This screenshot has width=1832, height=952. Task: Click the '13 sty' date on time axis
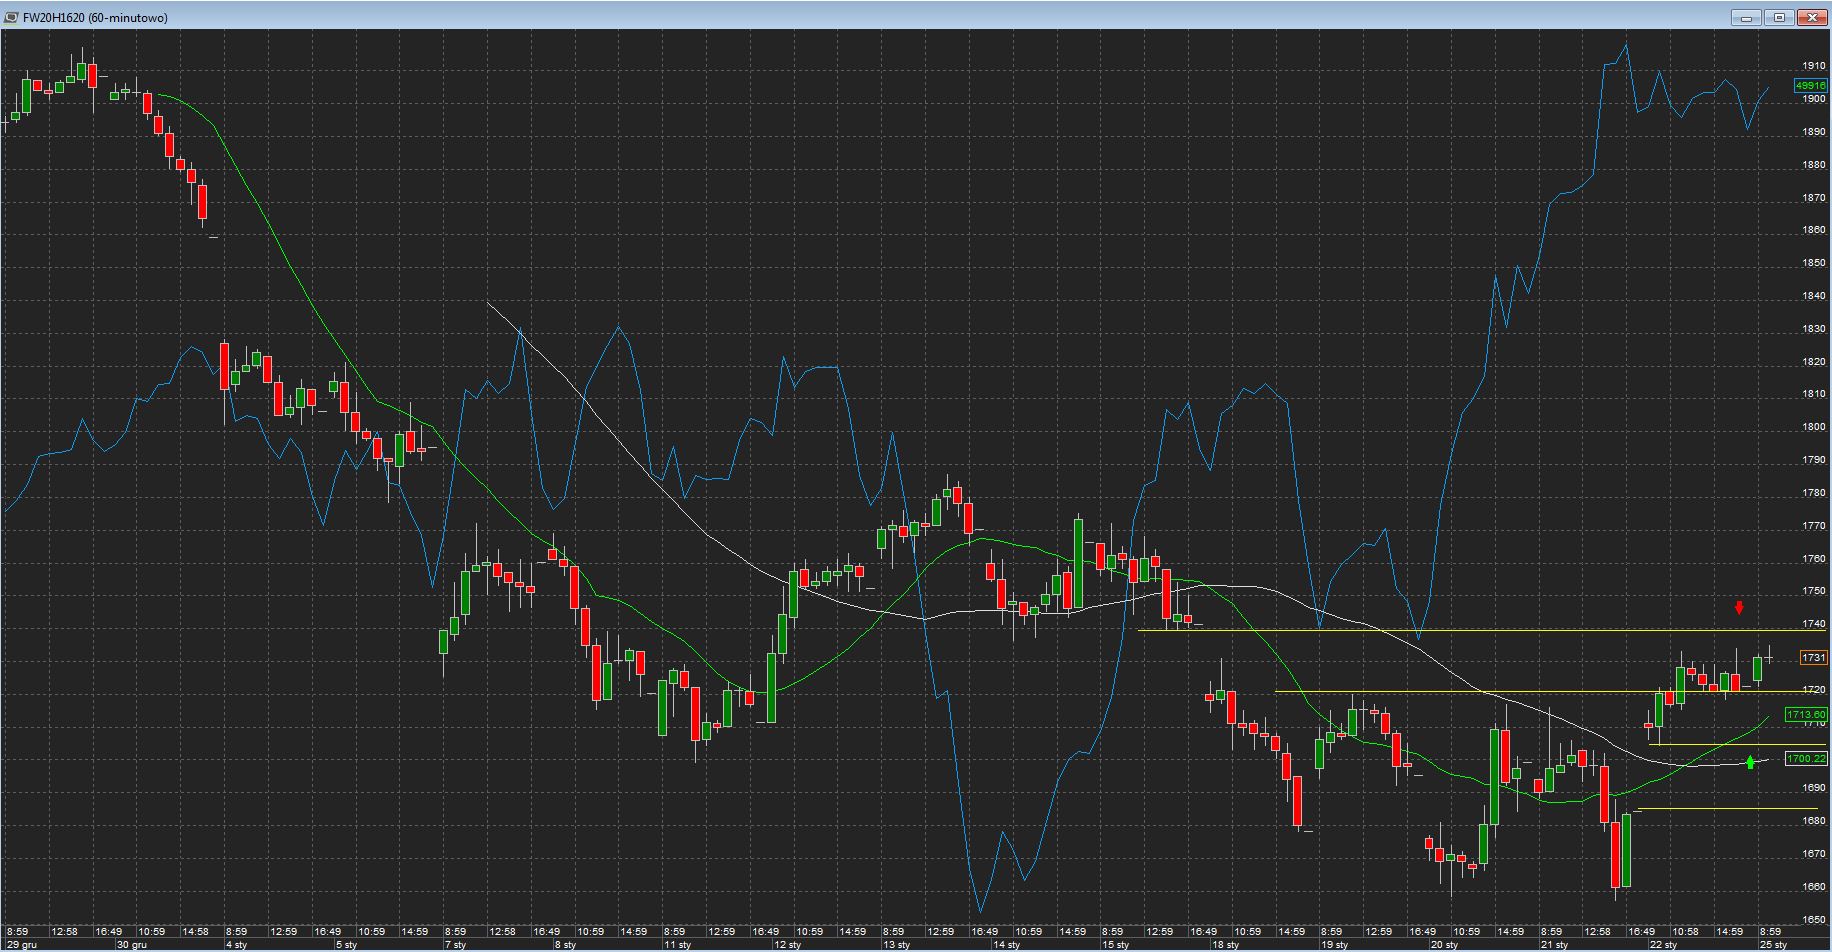896,945
